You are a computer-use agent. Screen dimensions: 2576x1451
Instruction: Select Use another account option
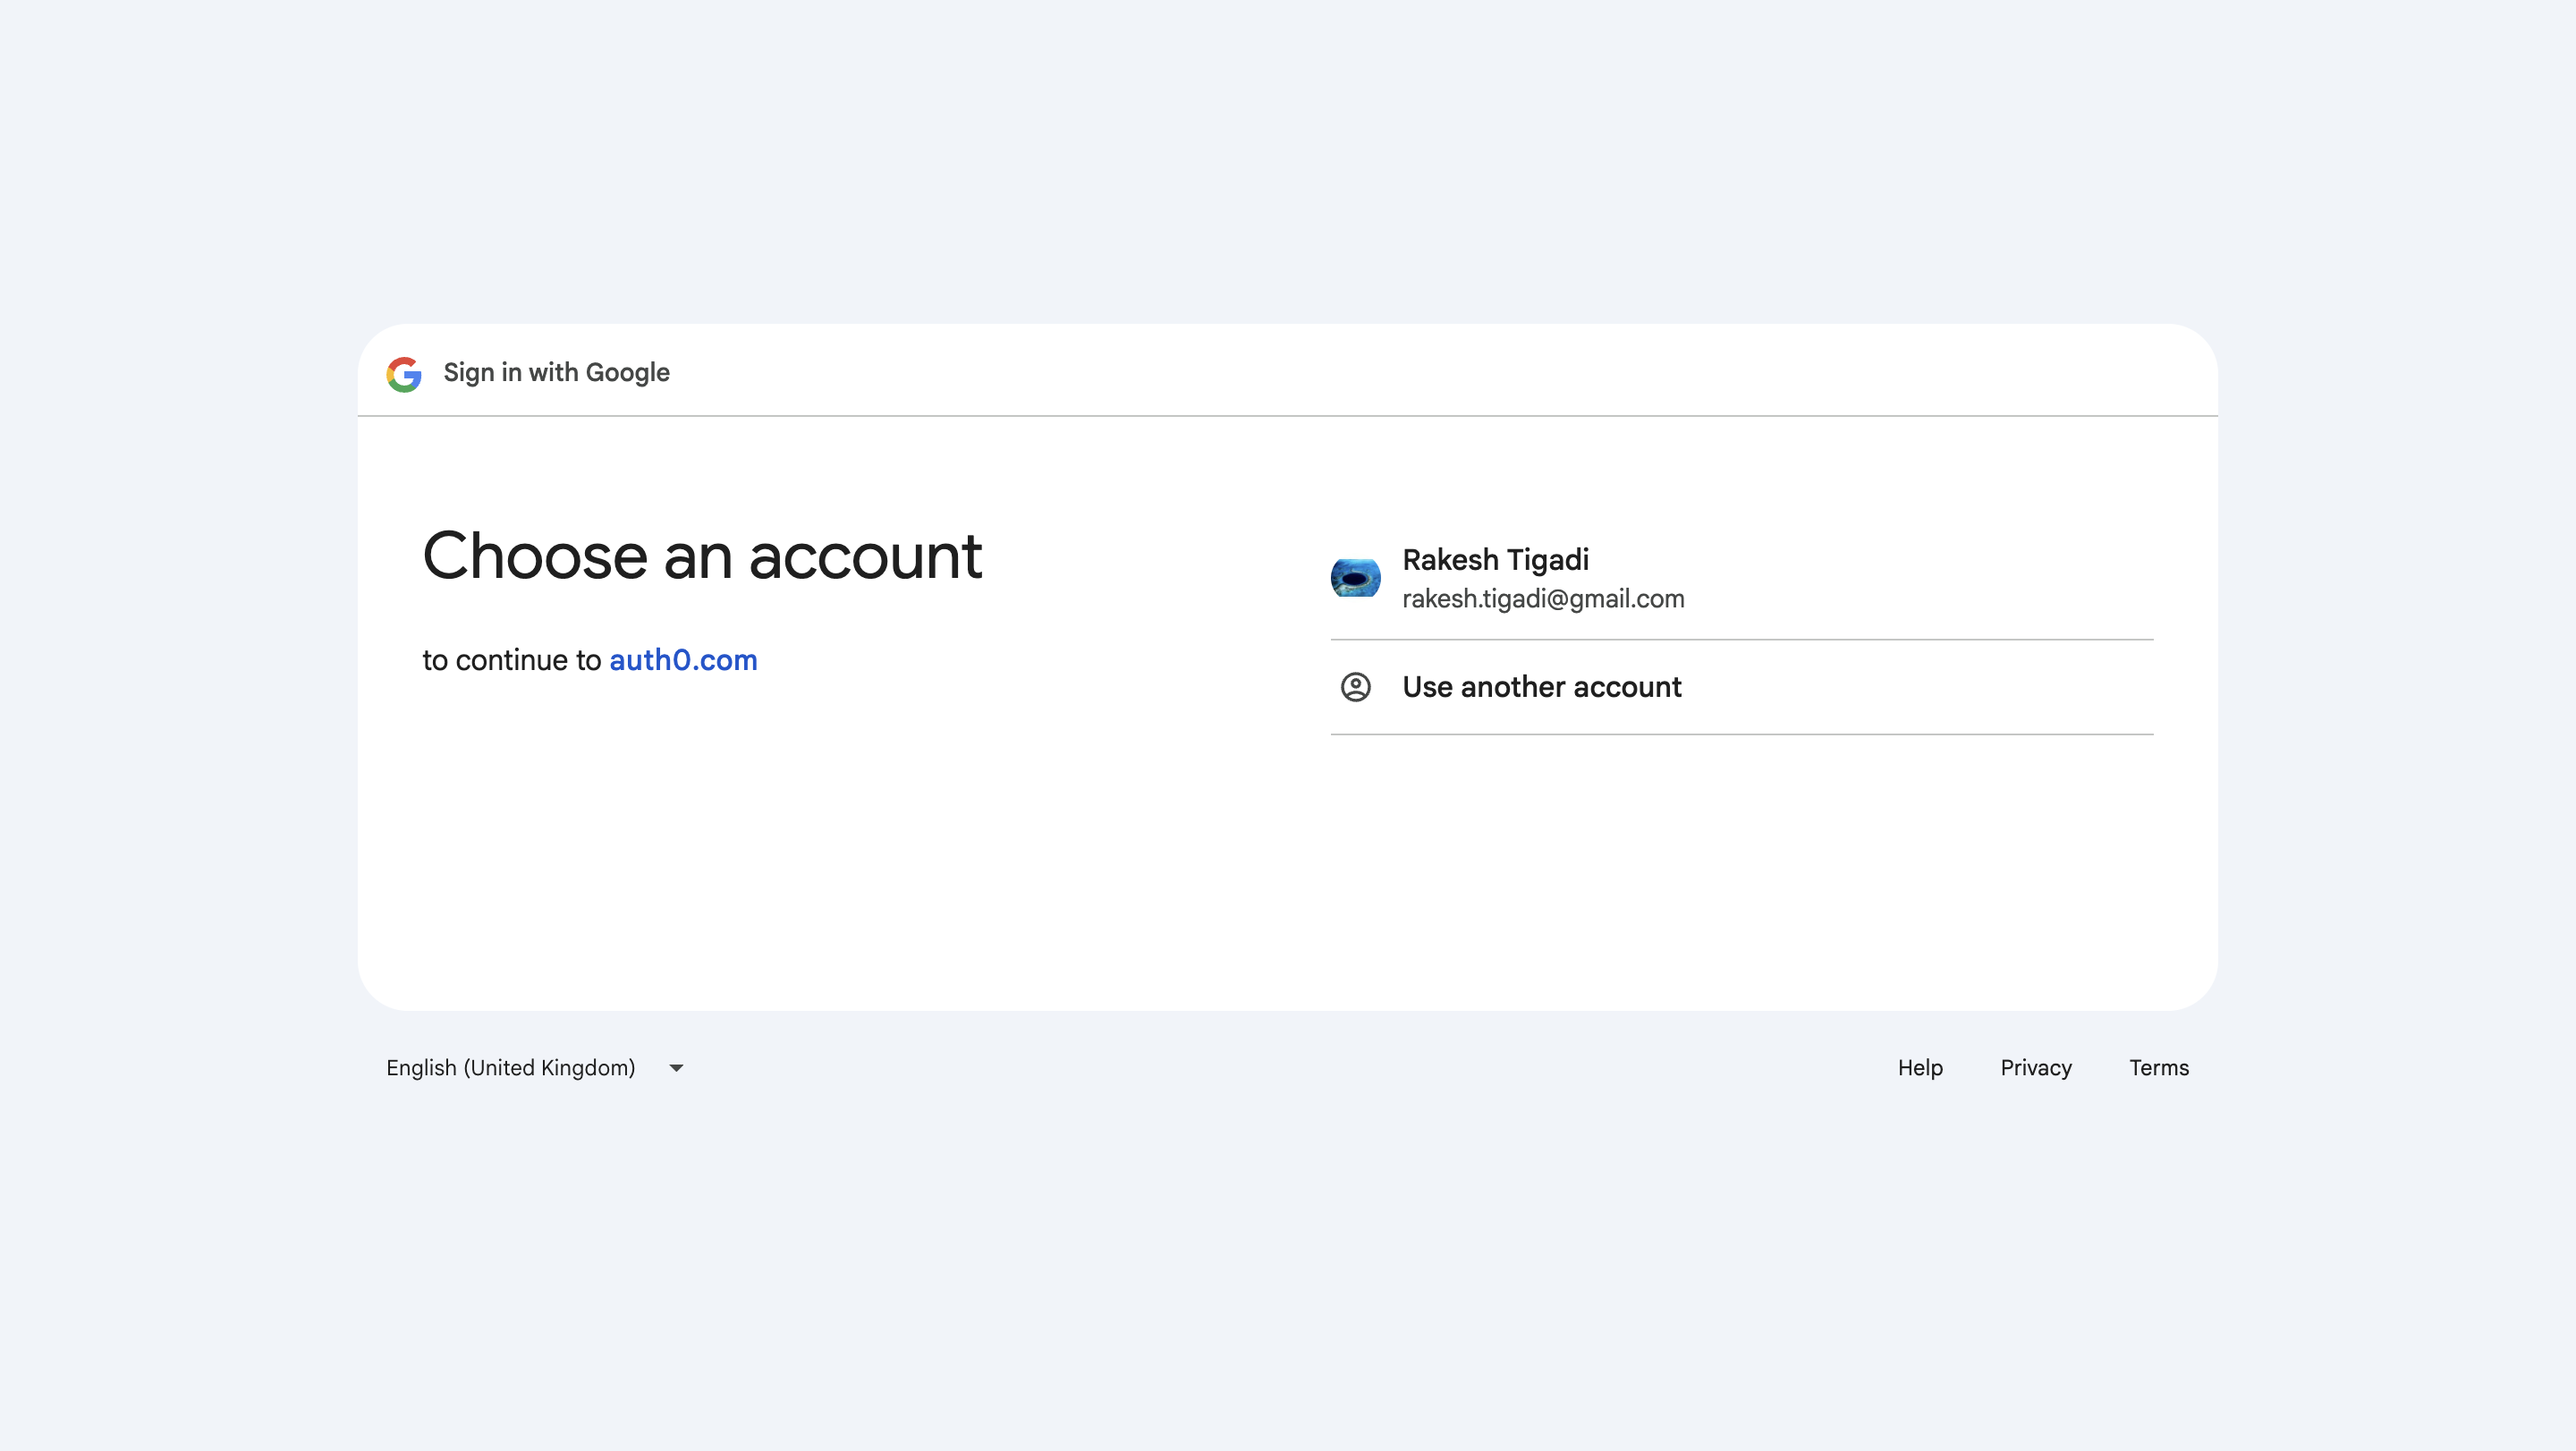pos(1541,687)
